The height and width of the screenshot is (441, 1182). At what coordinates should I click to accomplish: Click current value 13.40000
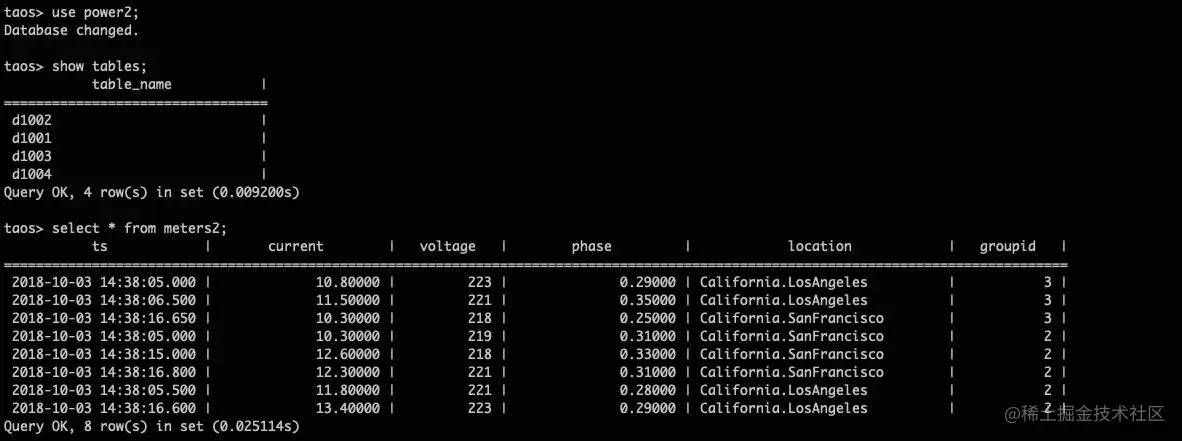[348, 409]
